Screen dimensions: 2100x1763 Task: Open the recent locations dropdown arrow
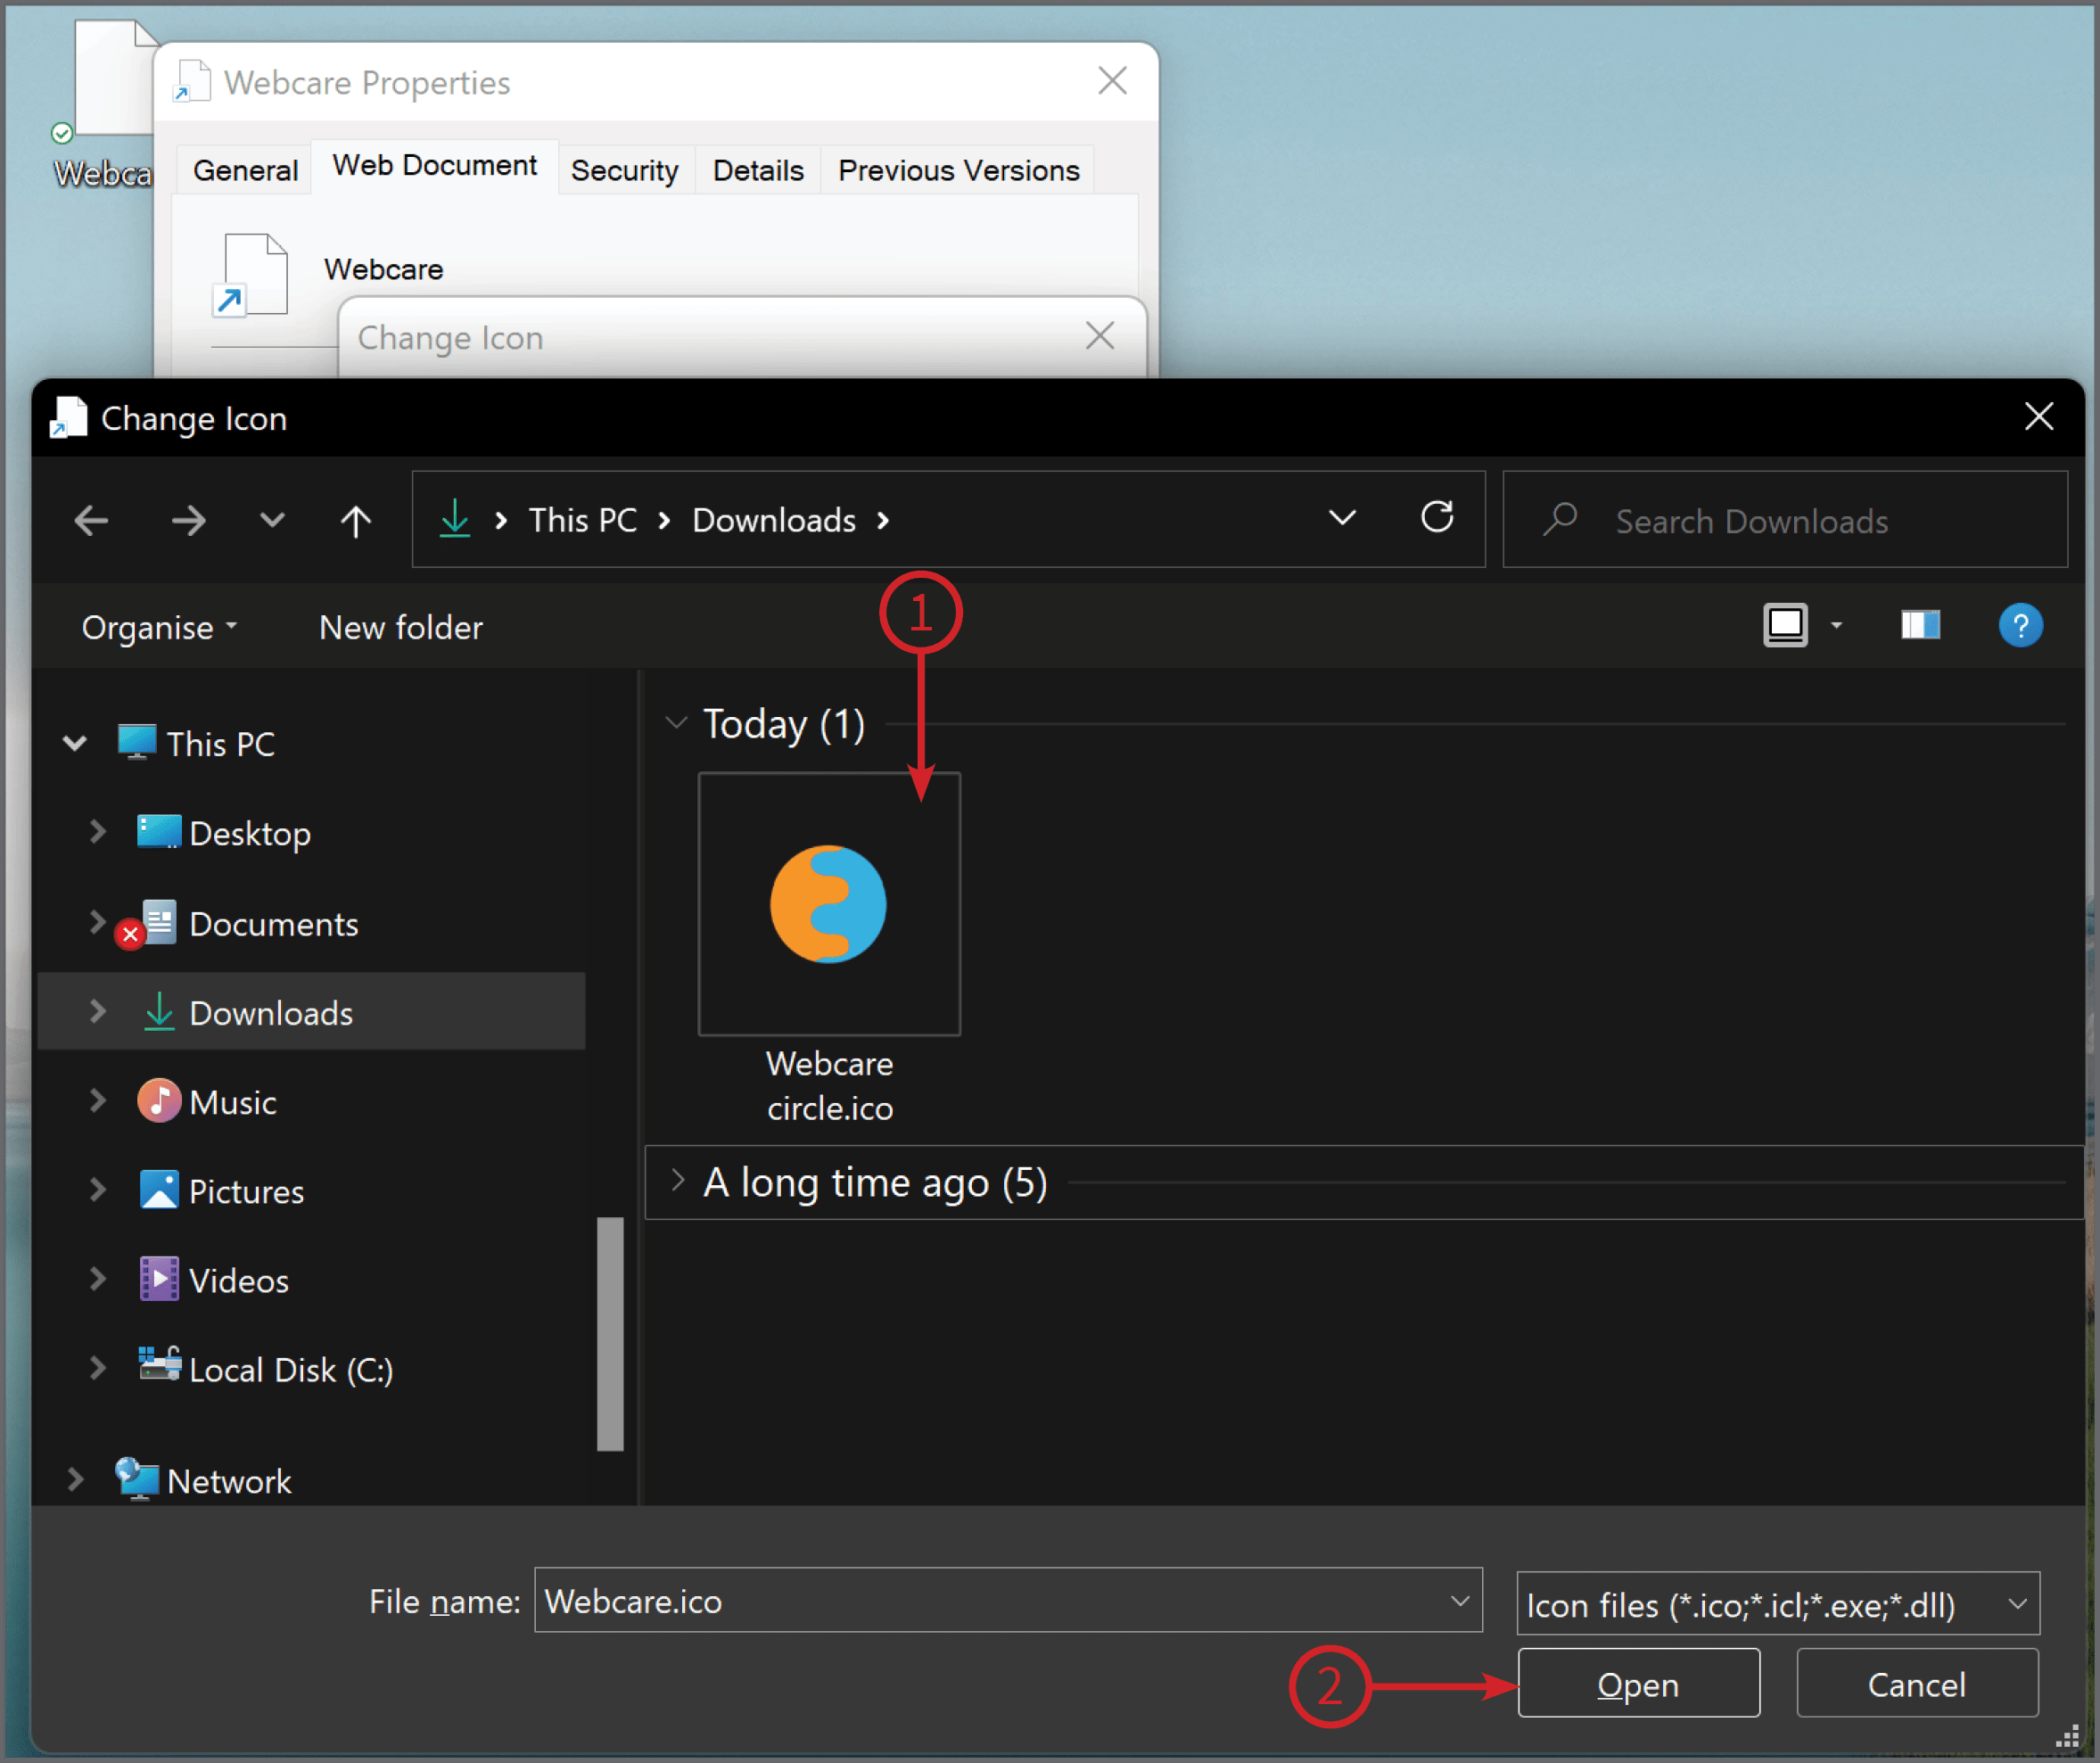coord(272,520)
